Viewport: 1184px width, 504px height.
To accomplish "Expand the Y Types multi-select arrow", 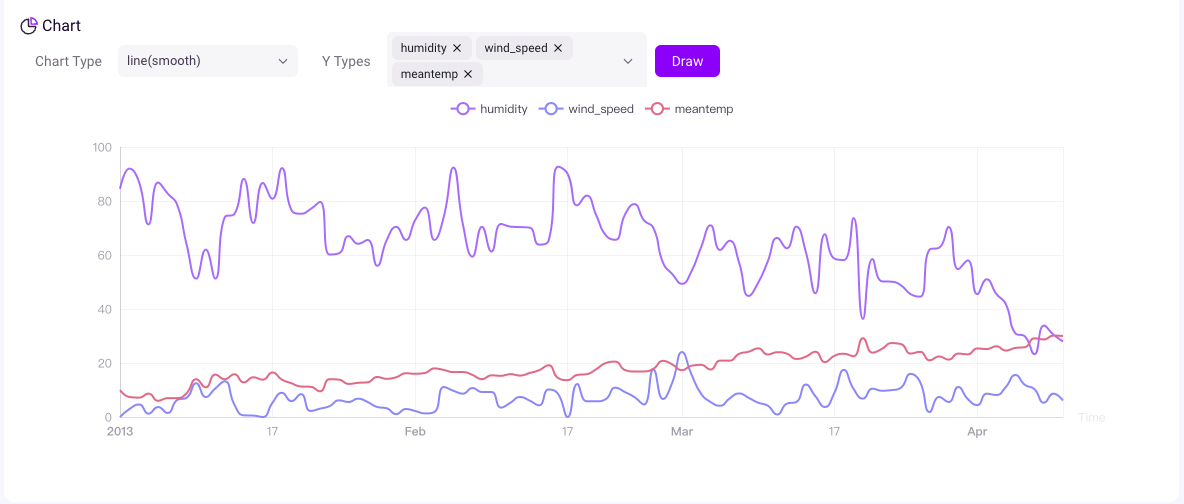I will [x=628, y=61].
